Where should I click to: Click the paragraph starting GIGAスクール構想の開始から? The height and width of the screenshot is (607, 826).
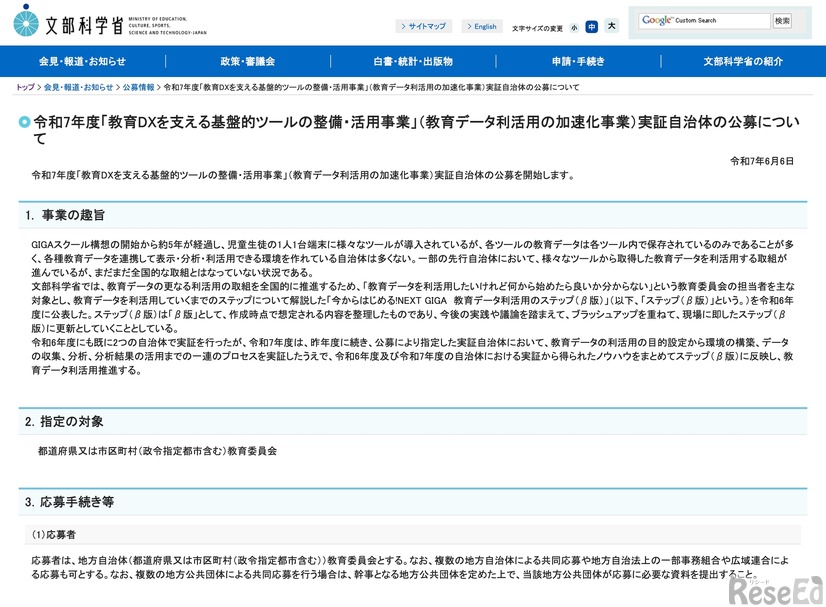pos(412,258)
